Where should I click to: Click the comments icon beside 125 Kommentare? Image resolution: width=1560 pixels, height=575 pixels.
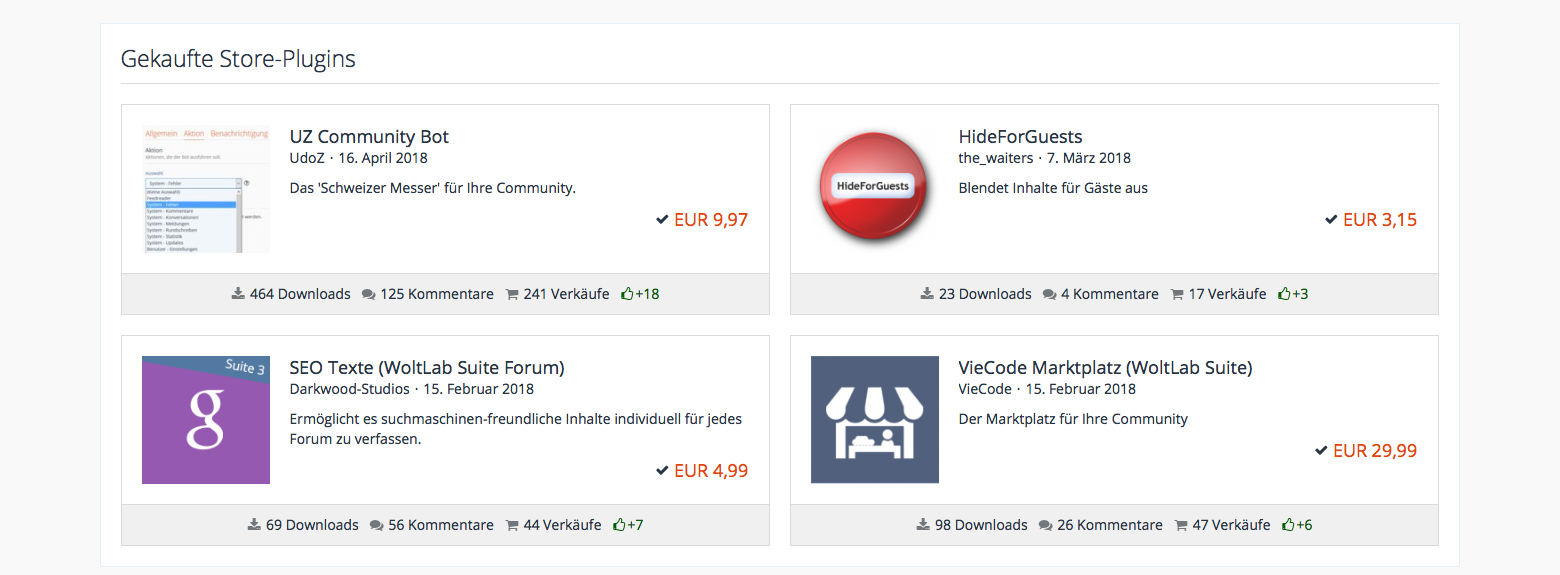369,294
